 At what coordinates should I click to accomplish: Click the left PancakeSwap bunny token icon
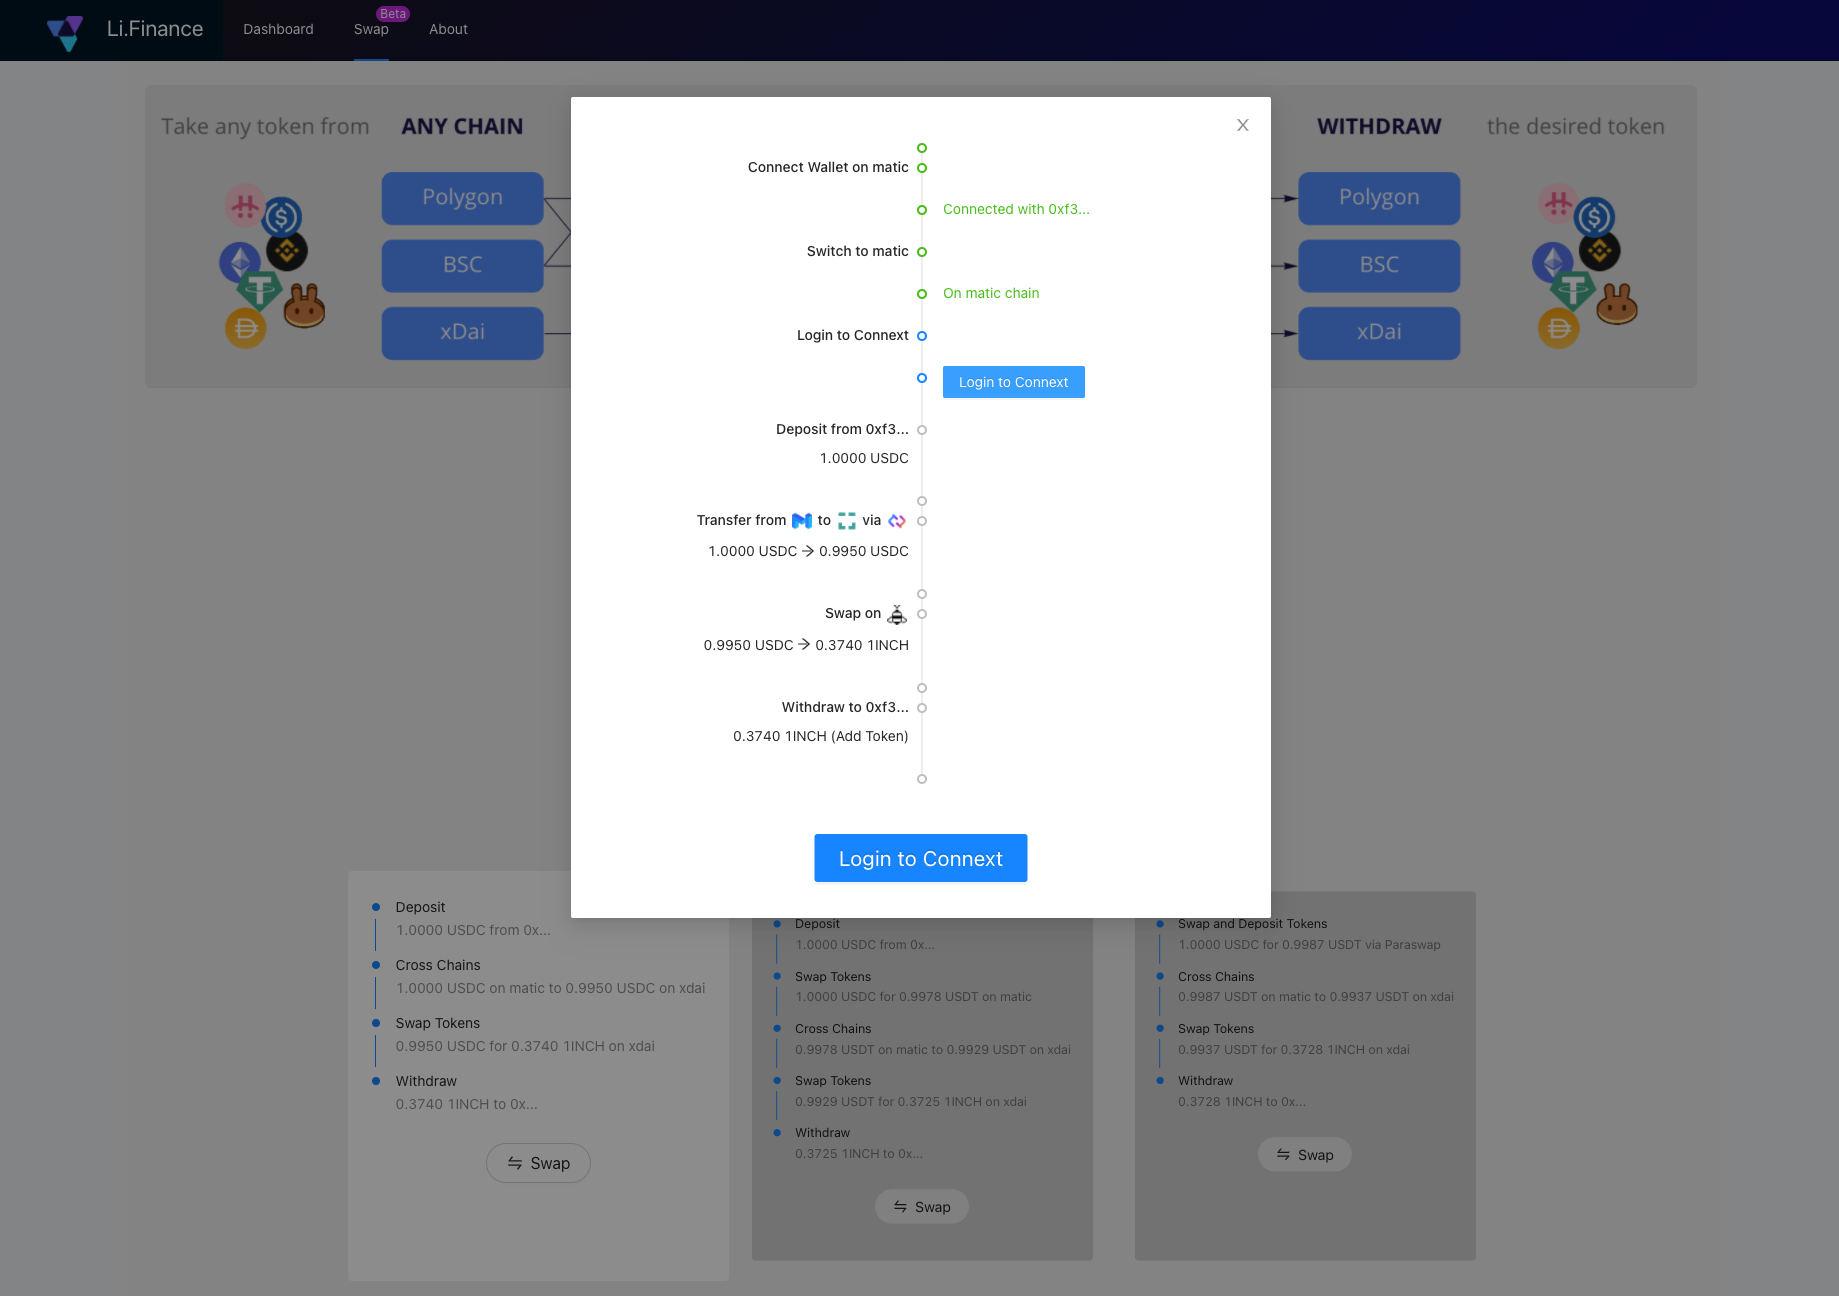[305, 306]
